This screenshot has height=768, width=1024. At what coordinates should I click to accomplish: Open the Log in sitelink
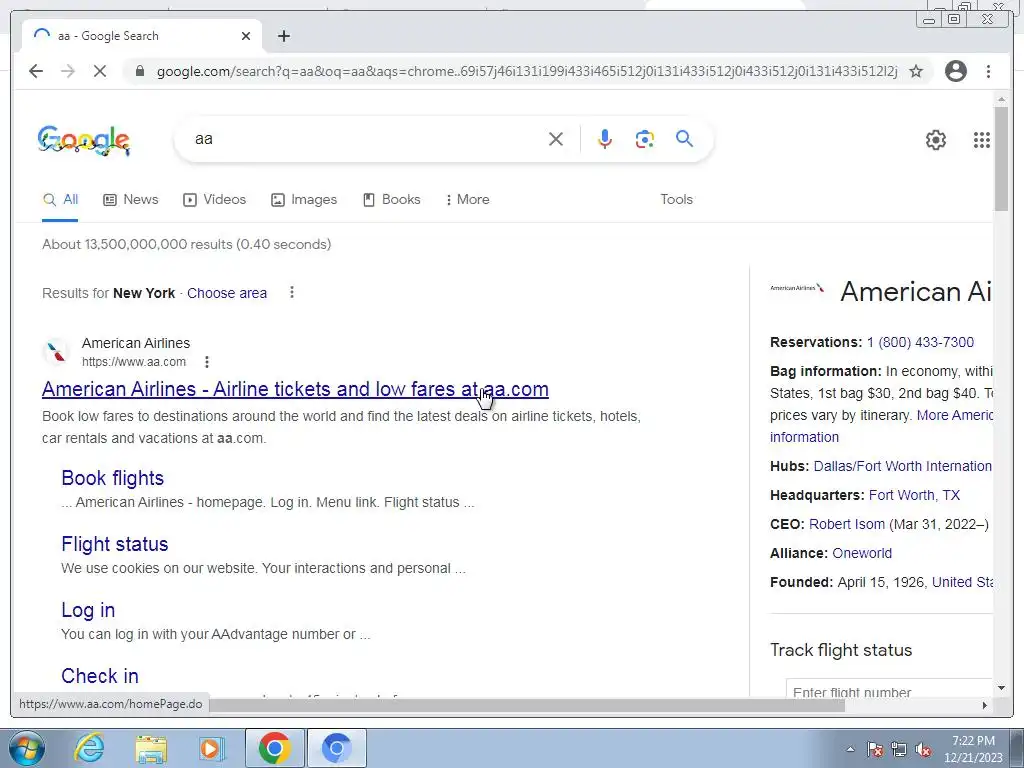tap(88, 610)
